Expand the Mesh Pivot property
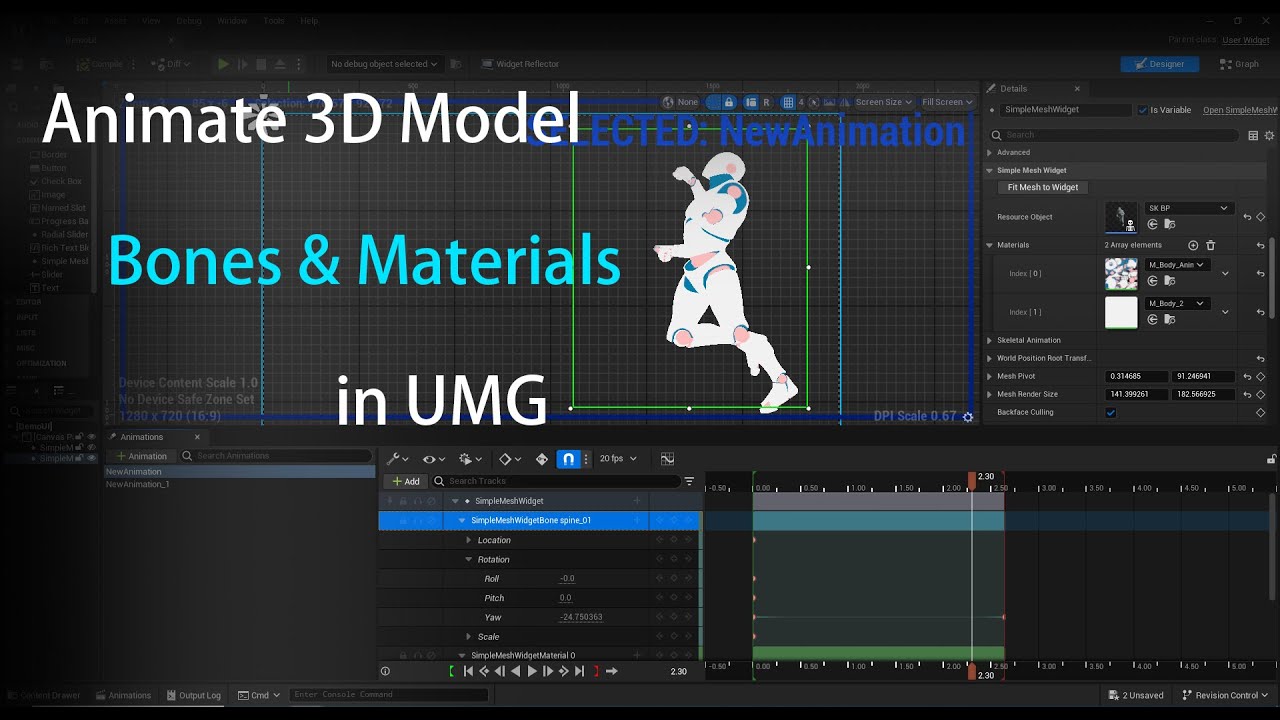The width and height of the screenshot is (1280, 720). pyautogui.click(x=990, y=376)
